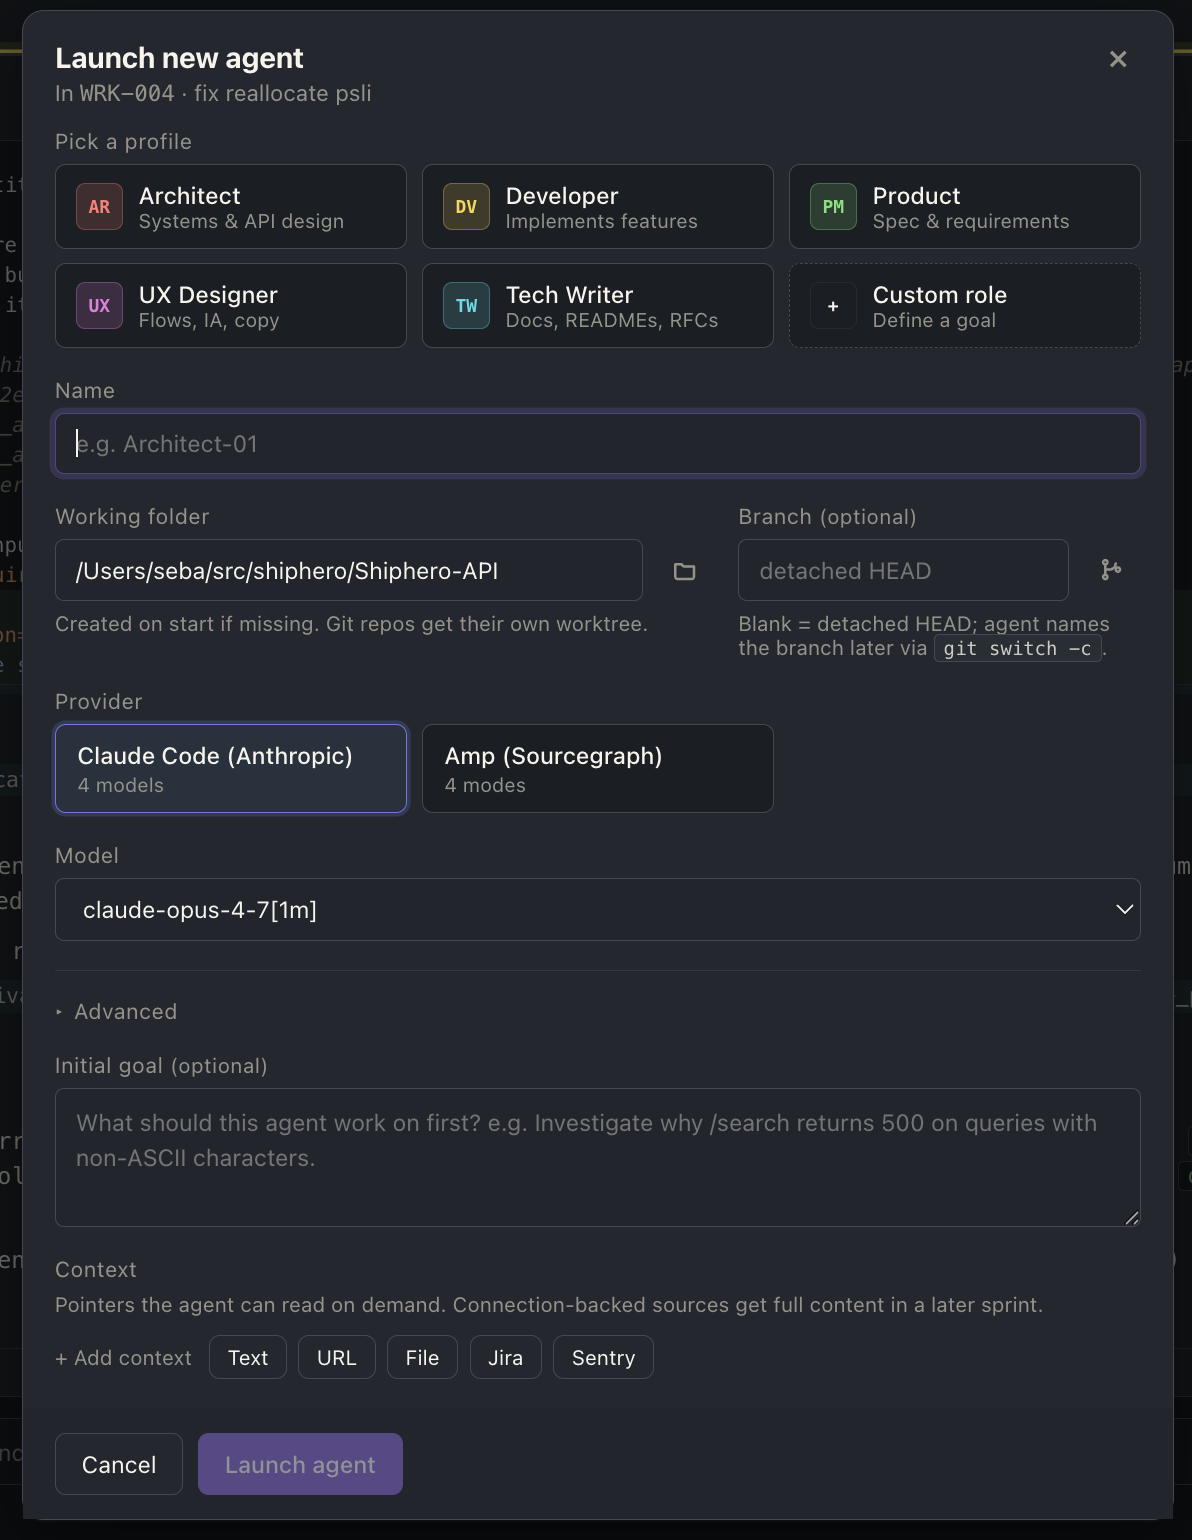Click the 'Launch new agent' heading
Image resolution: width=1192 pixels, height=1540 pixels.
pos(179,59)
